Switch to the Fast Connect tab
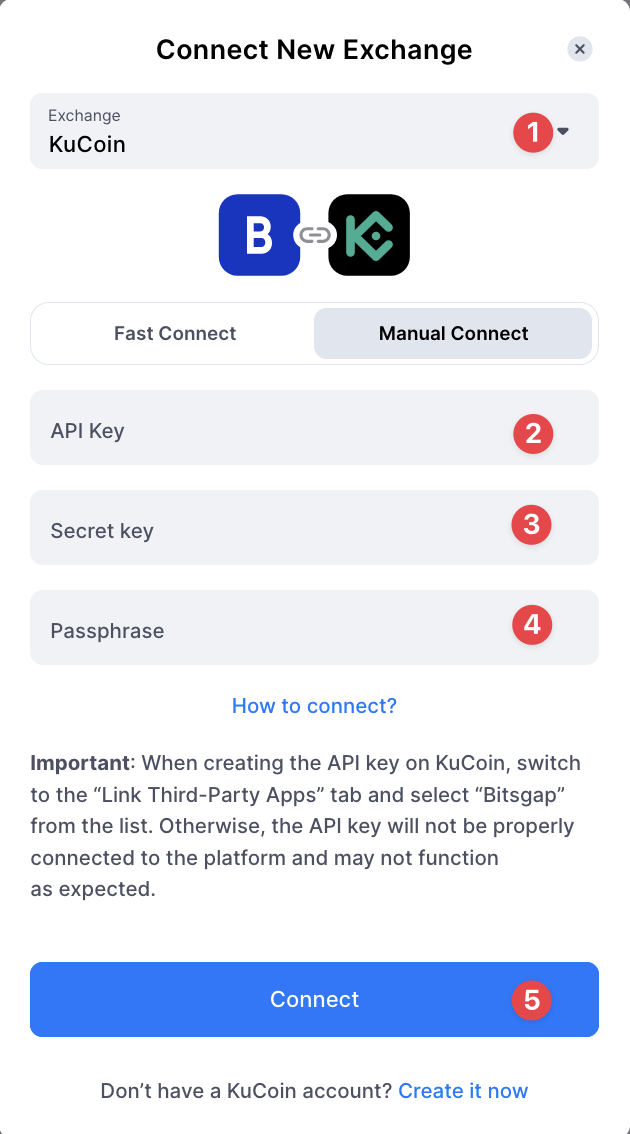Image resolution: width=630 pixels, height=1134 pixels. (x=175, y=334)
